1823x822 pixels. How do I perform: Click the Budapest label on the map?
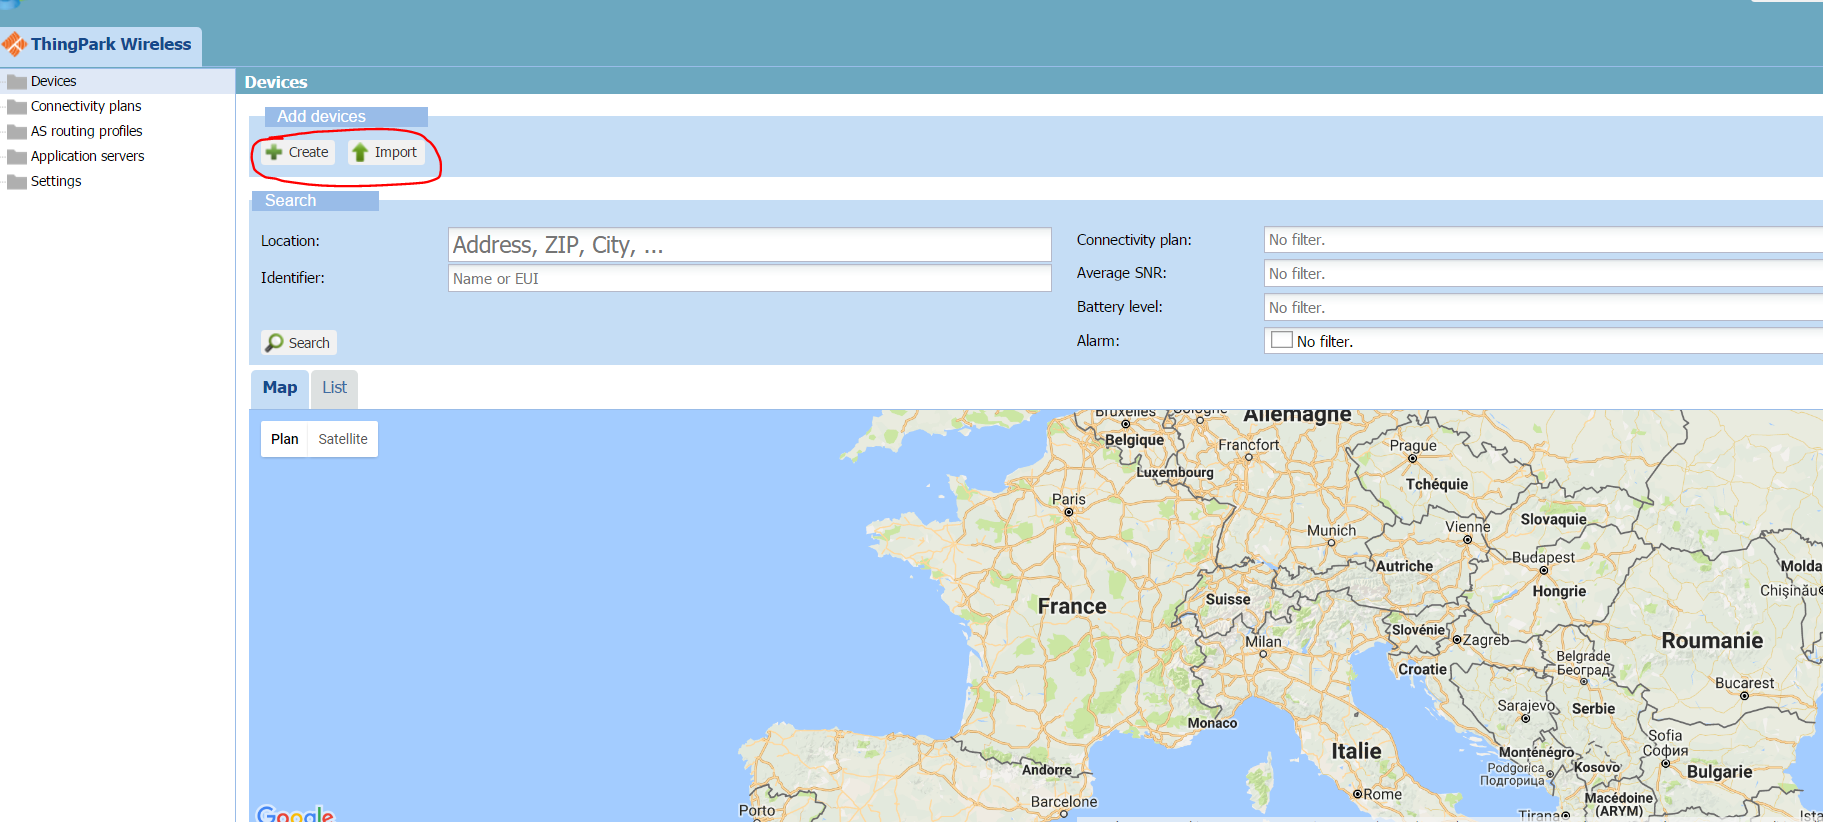pos(1543,557)
